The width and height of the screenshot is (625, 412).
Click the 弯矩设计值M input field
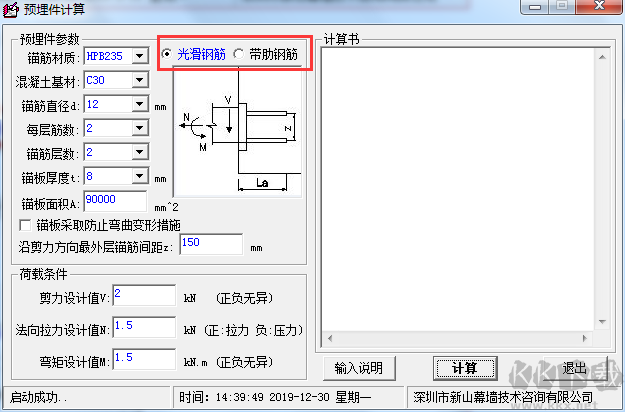pyautogui.click(x=144, y=359)
